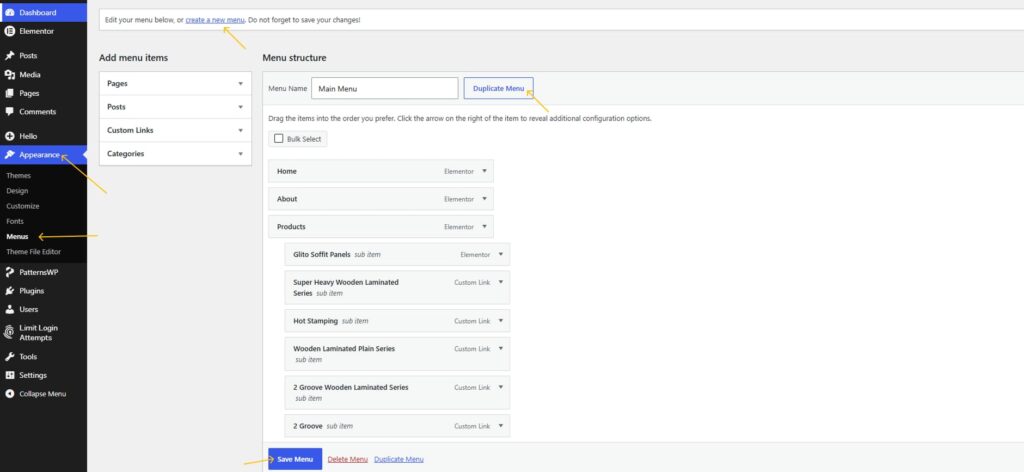
Task: Expand Wooden Laminated Plain Series arrow
Action: tap(501, 348)
